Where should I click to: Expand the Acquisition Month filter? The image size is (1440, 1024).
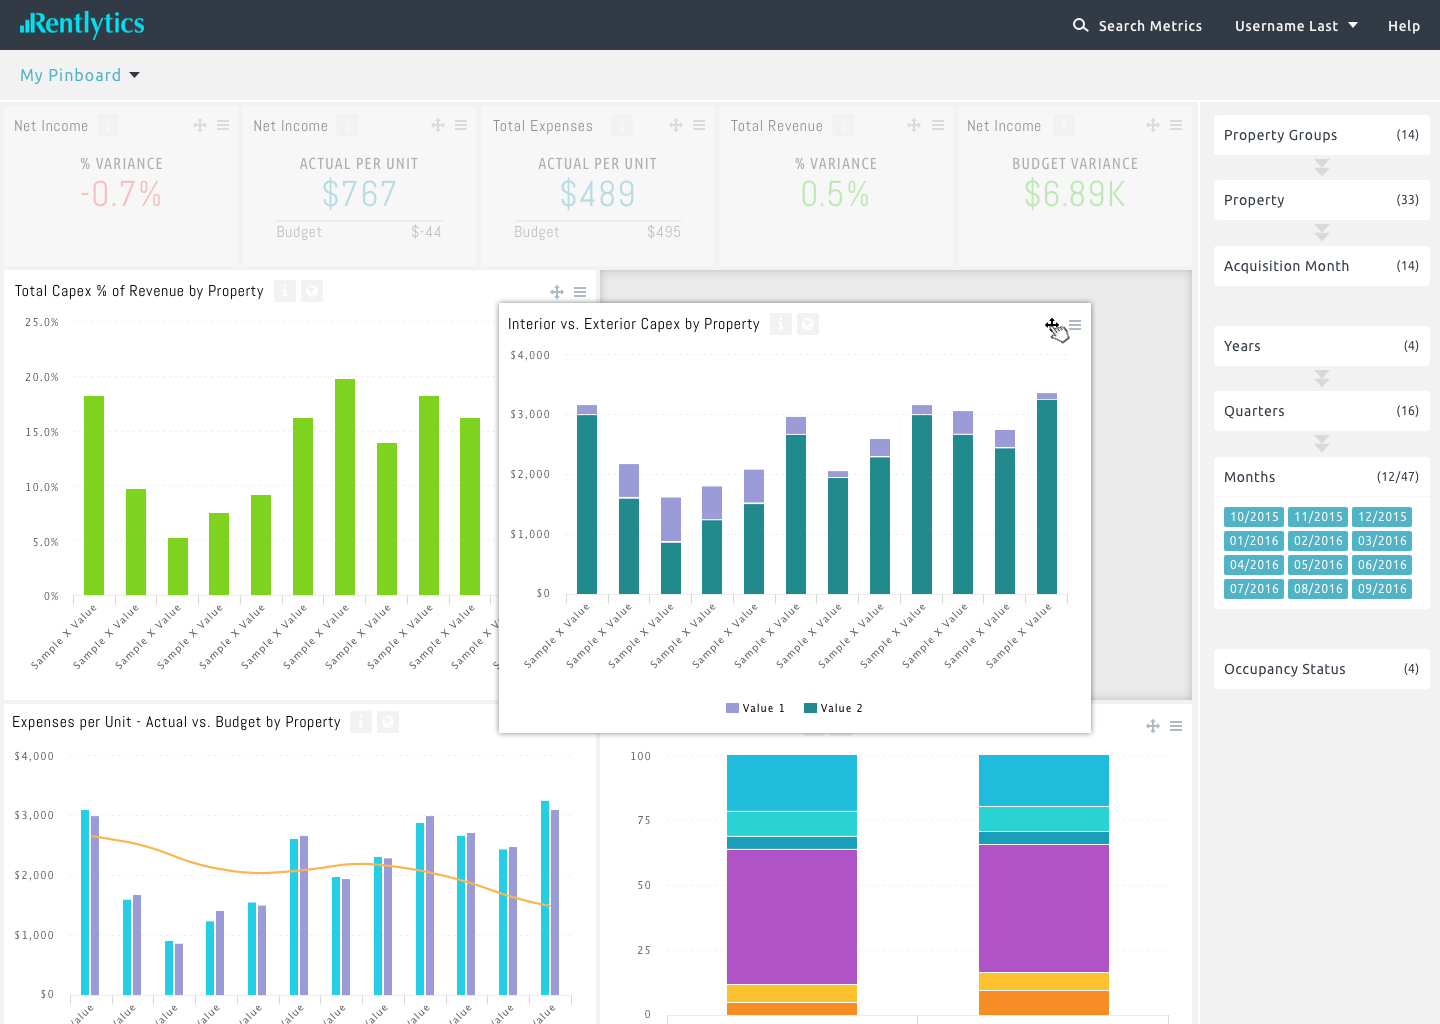[1321, 266]
